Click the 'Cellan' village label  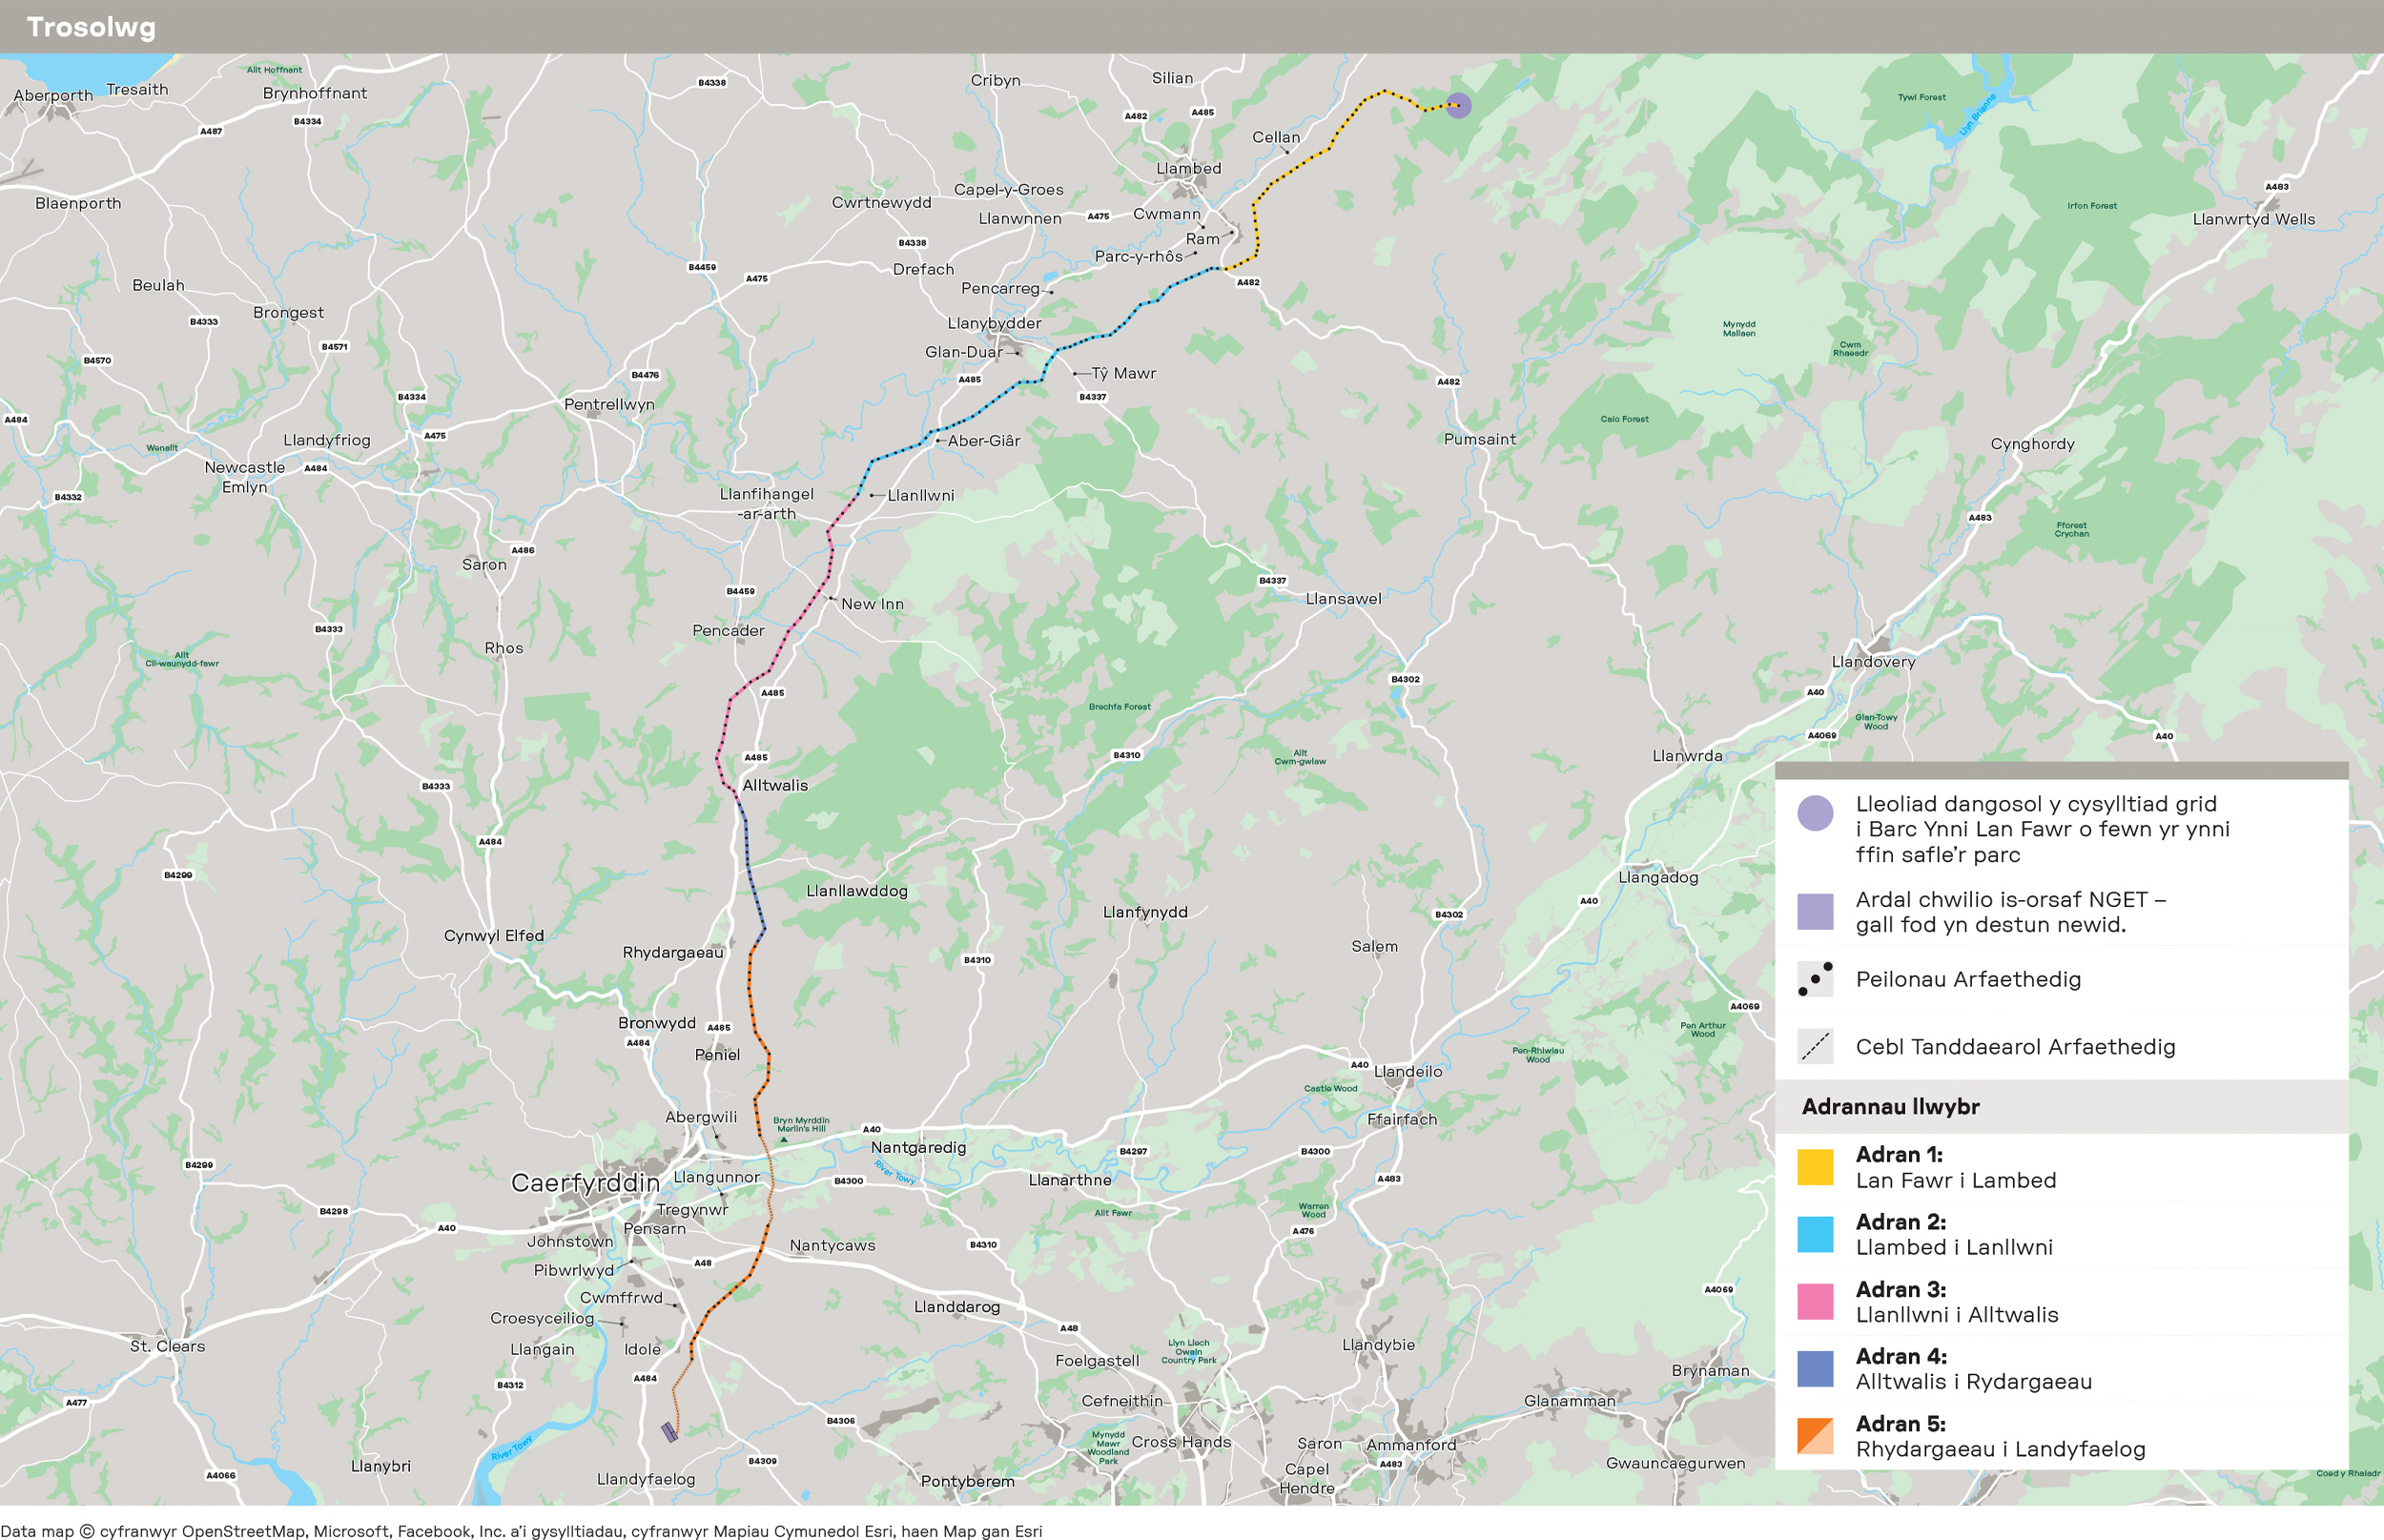coord(1276,137)
